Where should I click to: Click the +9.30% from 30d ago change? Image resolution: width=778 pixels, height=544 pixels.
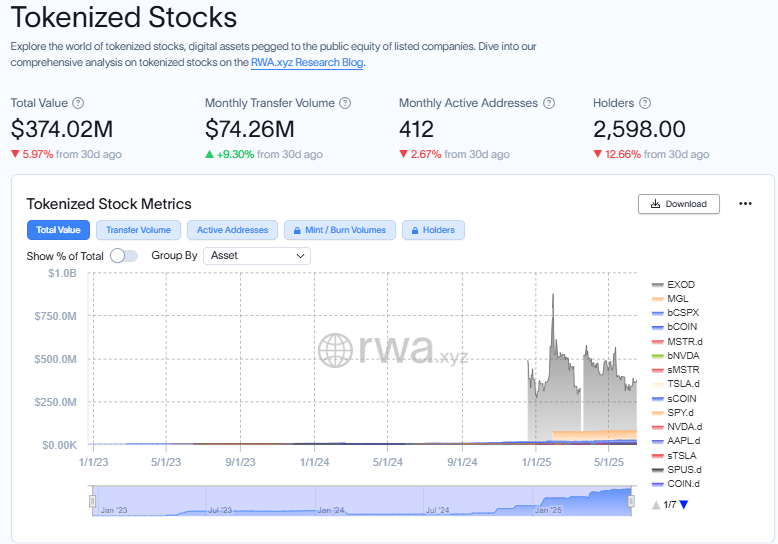click(x=264, y=154)
